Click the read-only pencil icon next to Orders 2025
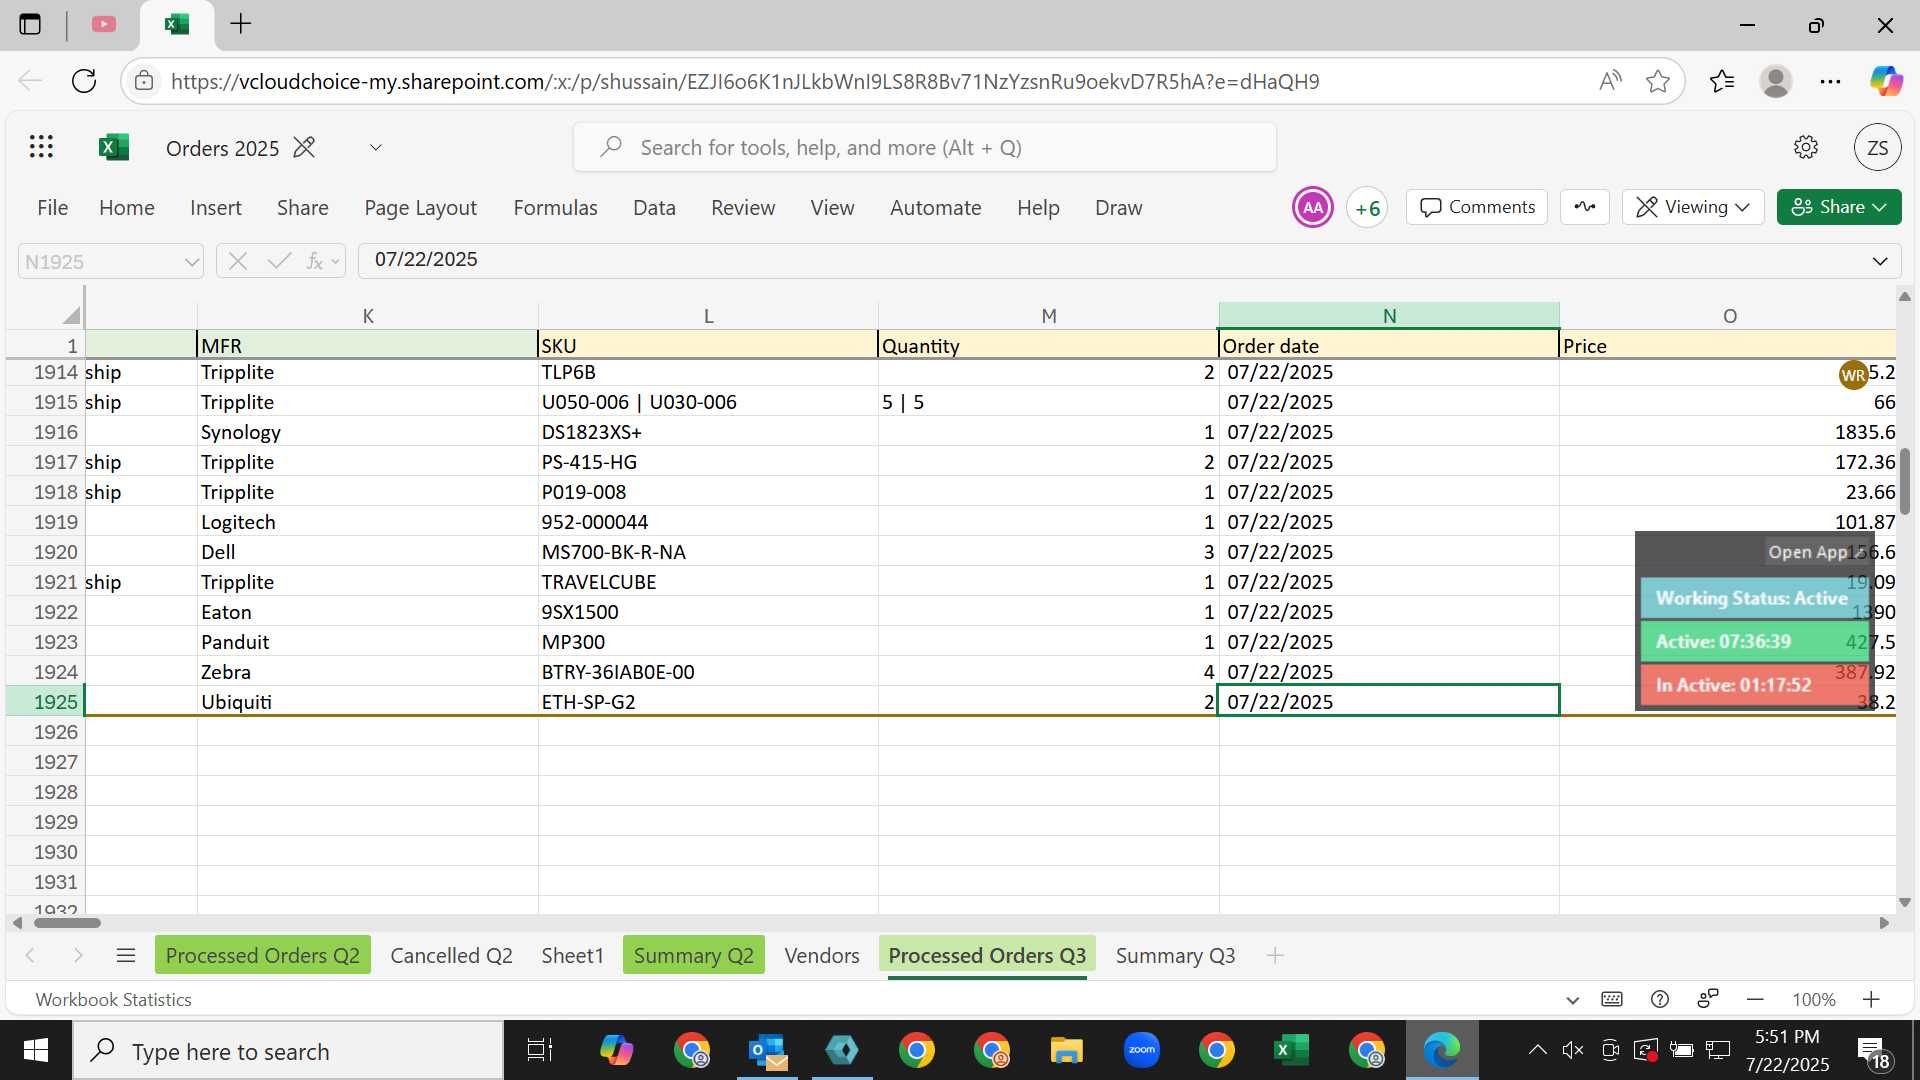The image size is (1920, 1080). [x=304, y=147]
